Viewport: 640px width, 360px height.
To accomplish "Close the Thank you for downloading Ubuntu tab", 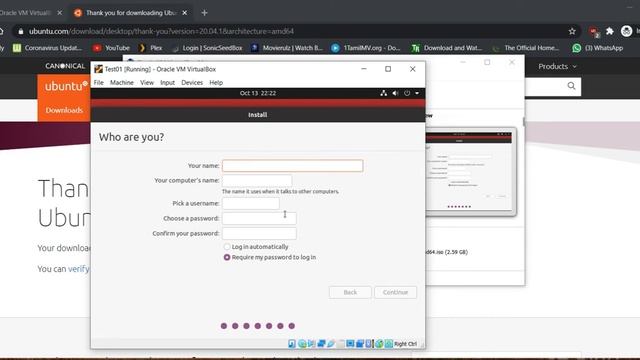I will [x=184, y=13].
